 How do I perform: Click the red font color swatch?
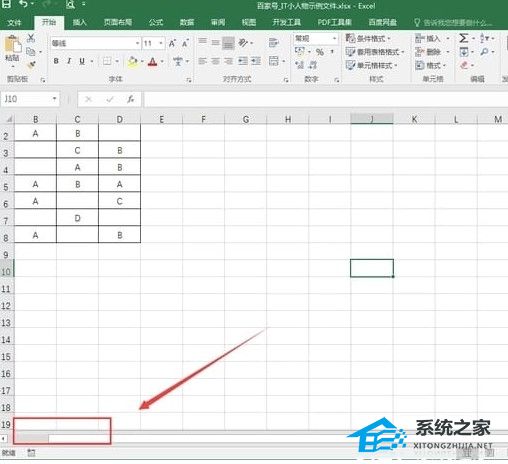[152, 61]
